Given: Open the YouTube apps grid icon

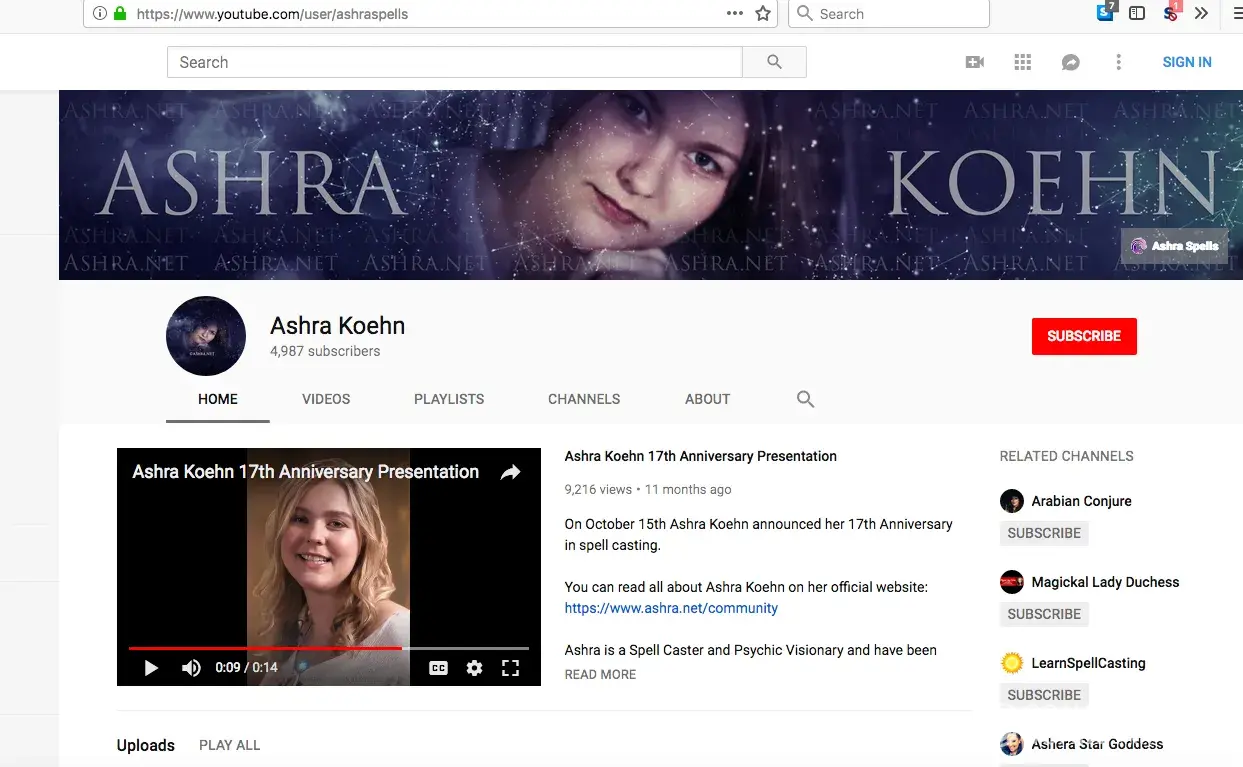Looking at the screenshot, I should click(x=1022, y=62).
